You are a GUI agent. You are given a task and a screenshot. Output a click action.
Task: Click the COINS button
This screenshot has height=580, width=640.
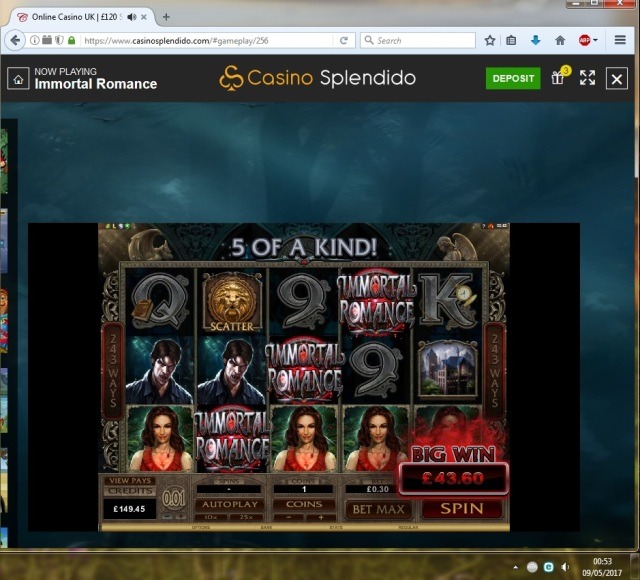click(304, 504)
